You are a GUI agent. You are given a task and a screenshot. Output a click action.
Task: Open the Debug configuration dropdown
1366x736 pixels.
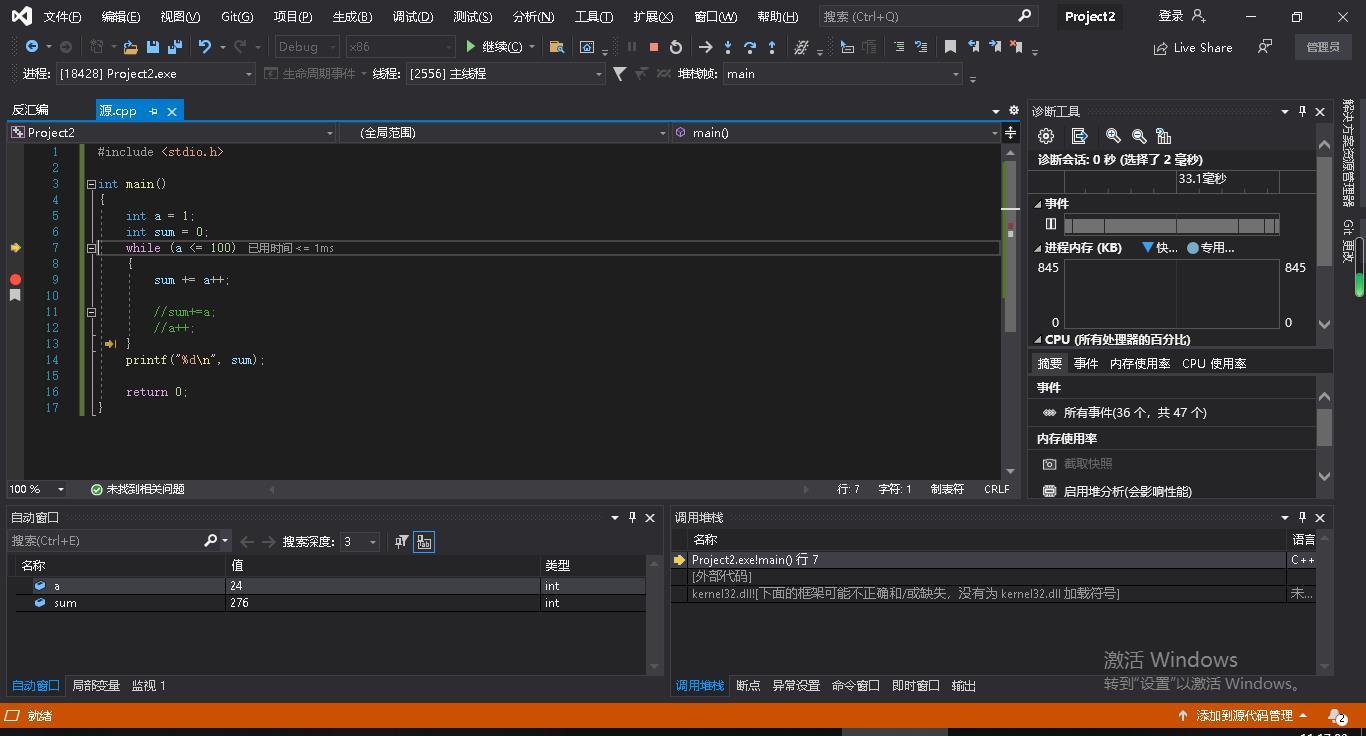pyautogui.click(x=307, y=47)
